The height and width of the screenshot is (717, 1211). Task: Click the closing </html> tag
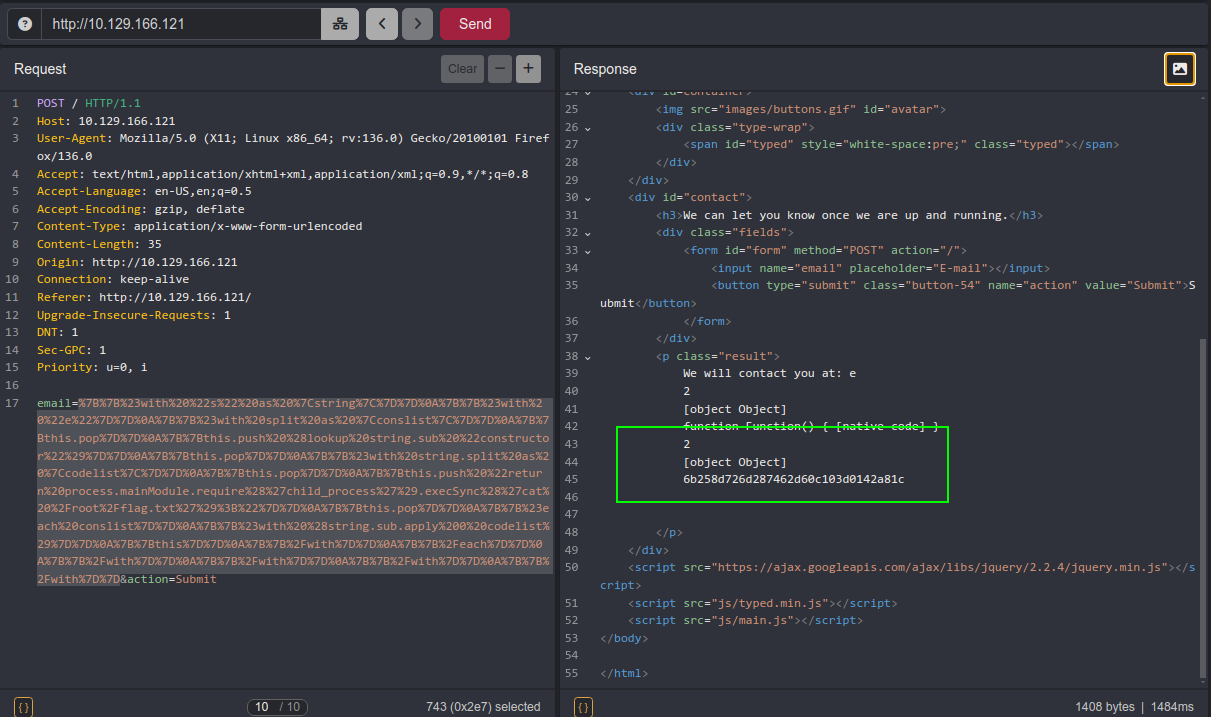coord(624,673)
